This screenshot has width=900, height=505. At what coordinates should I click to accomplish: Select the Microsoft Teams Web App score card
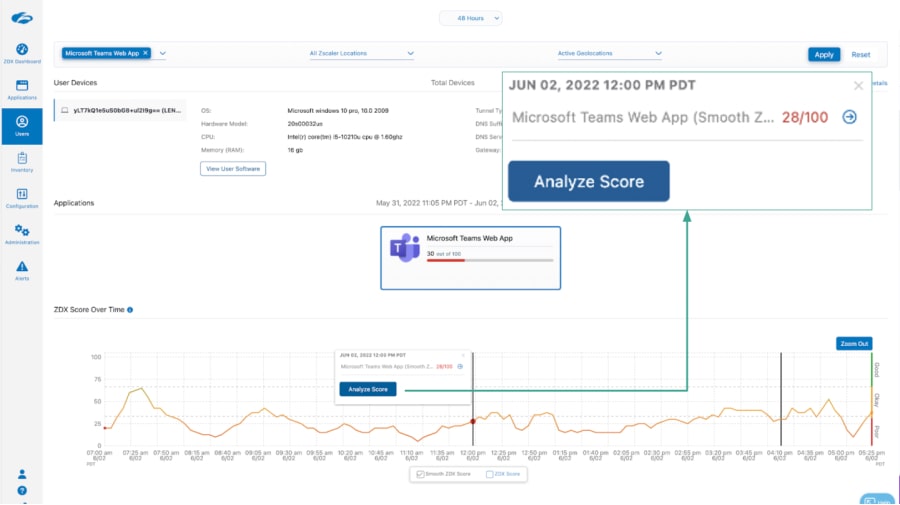470,257
